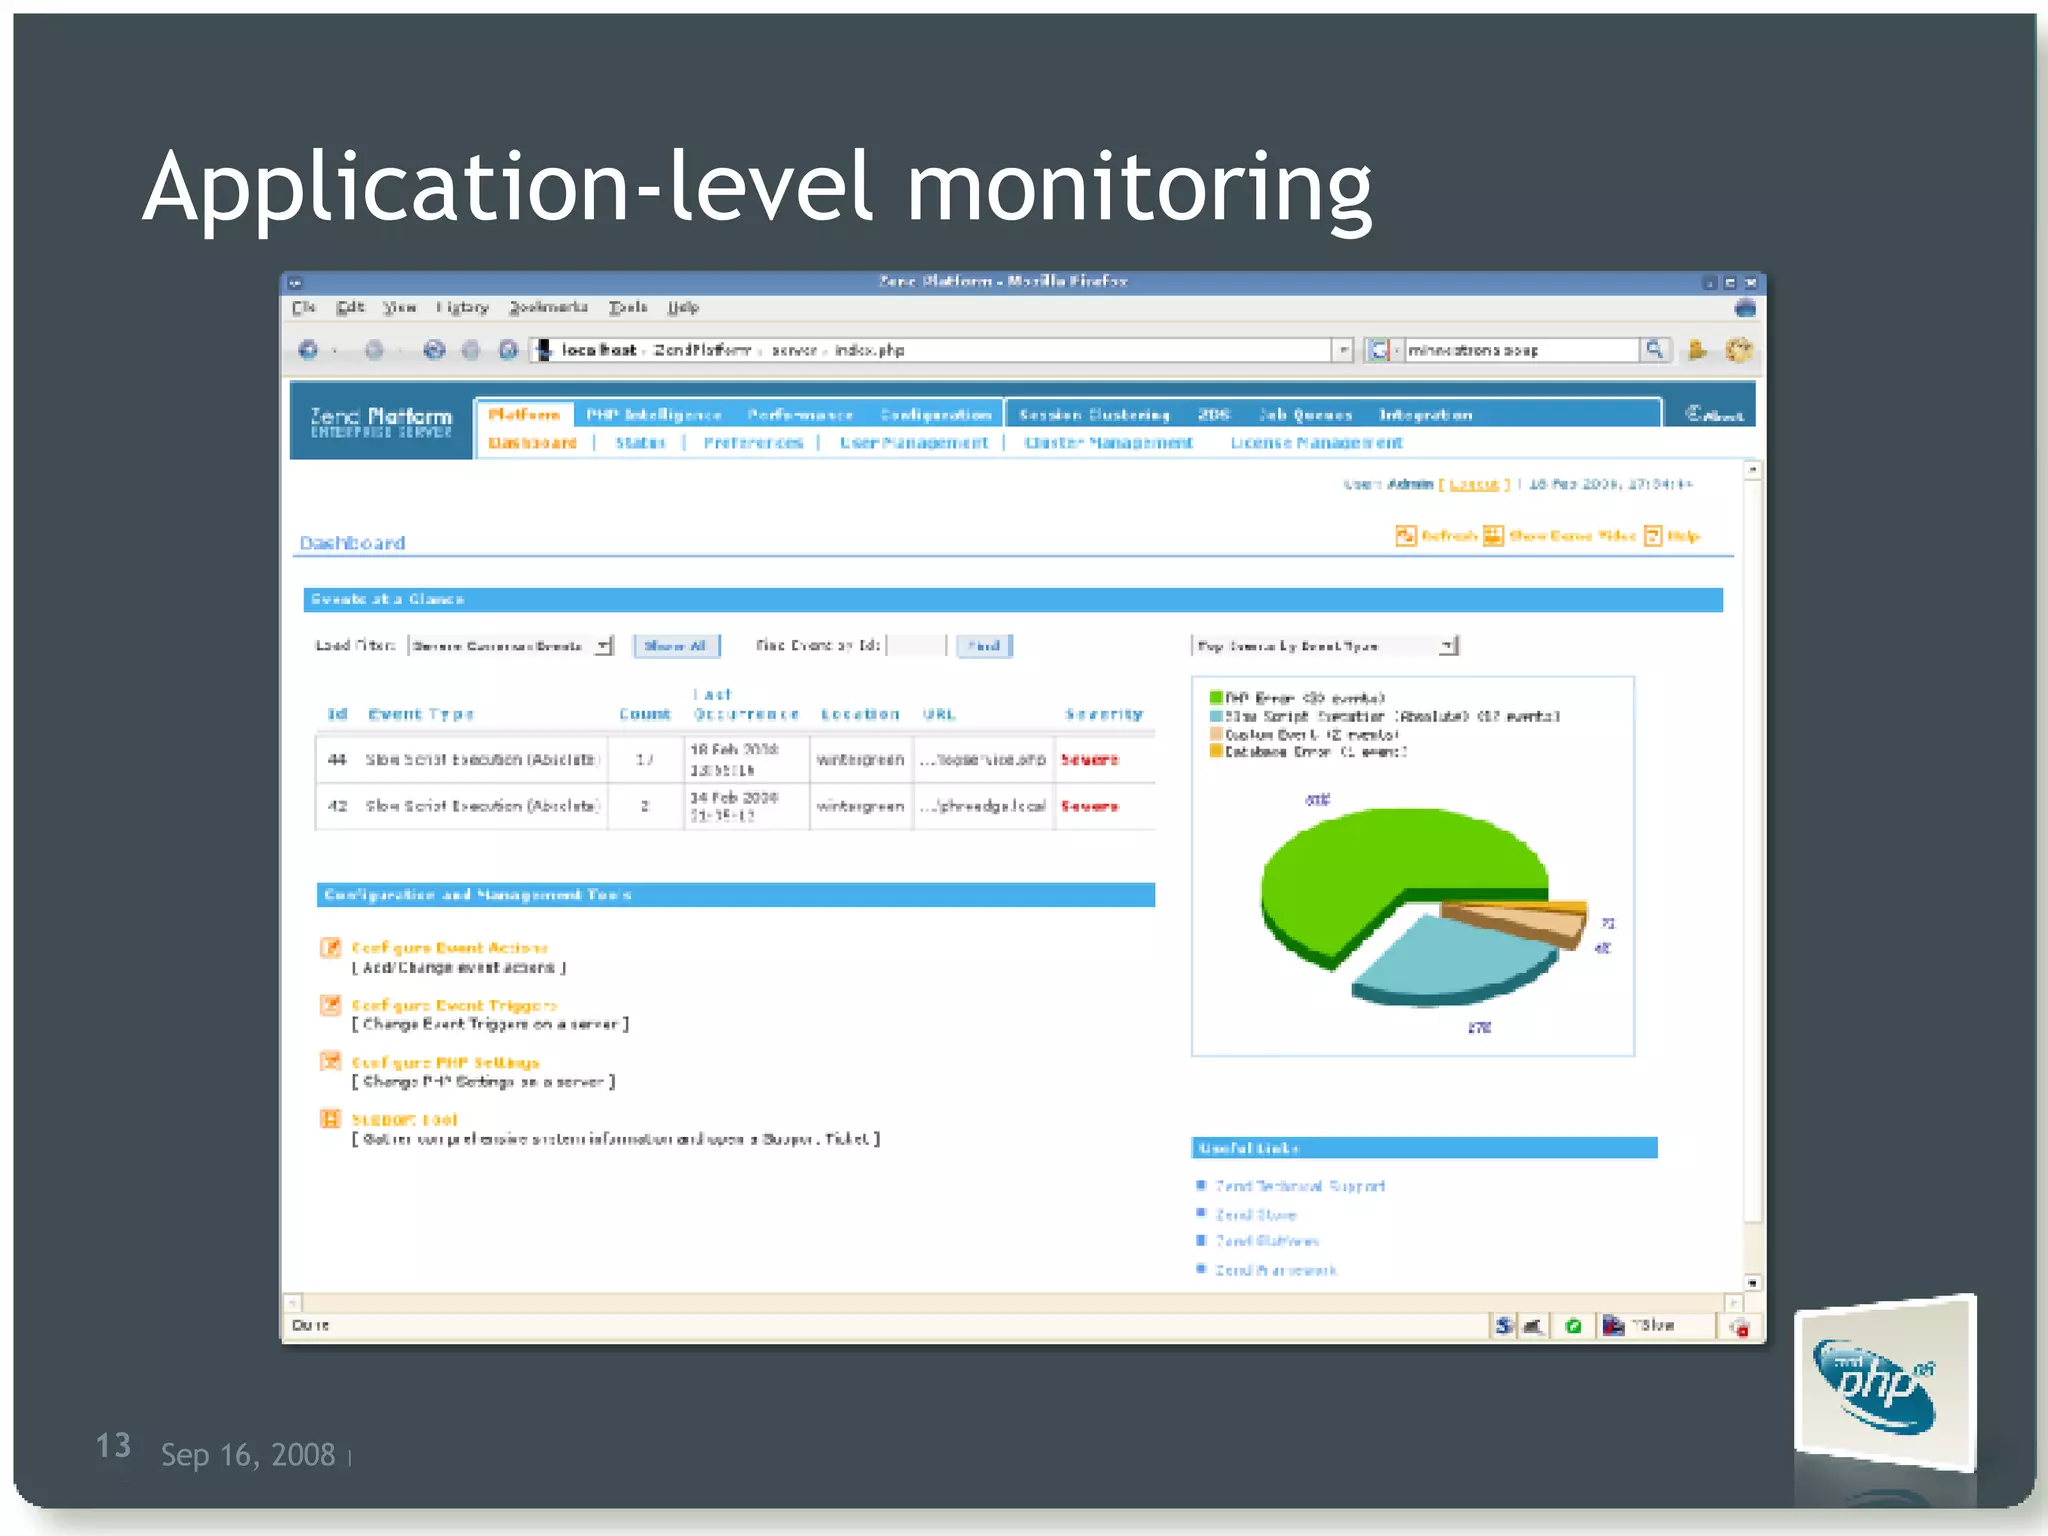Open Zend Technical Support link
This screenshot has height=1536, width=2048.
1300,1186
